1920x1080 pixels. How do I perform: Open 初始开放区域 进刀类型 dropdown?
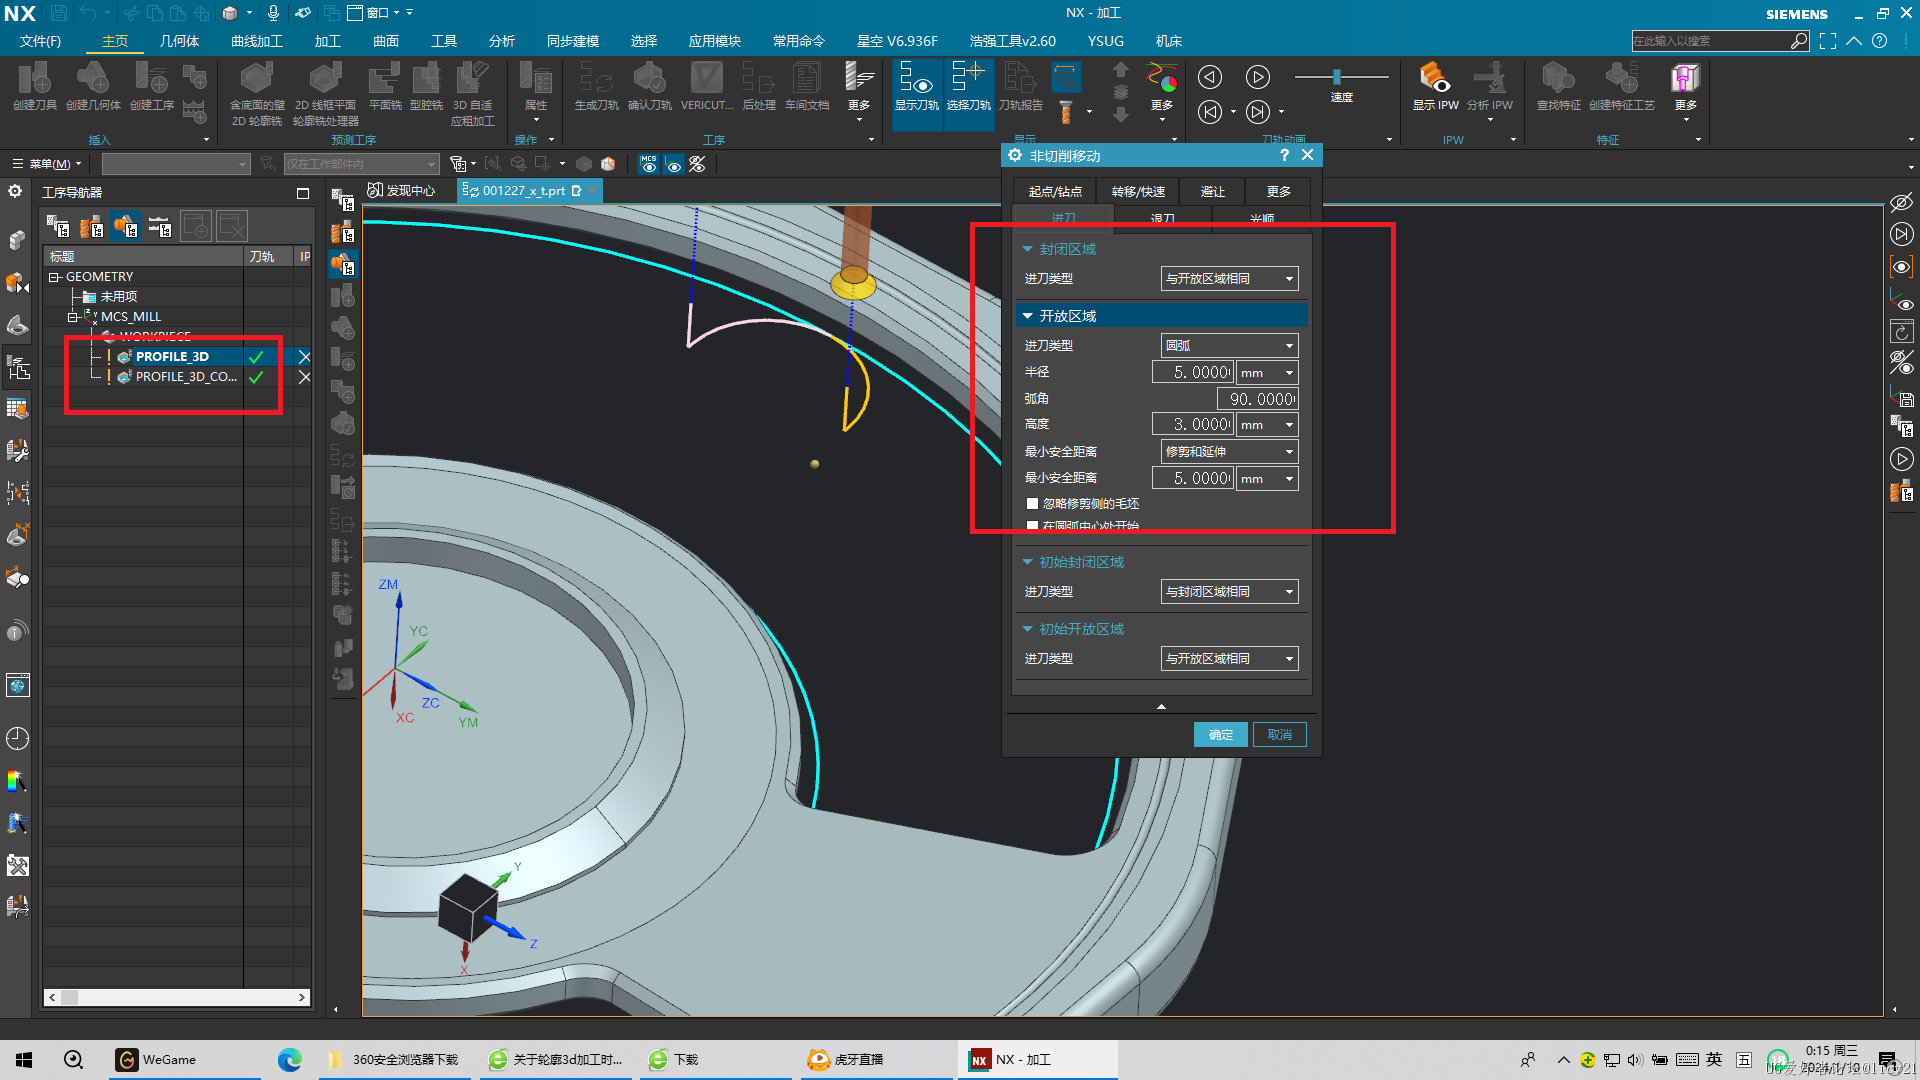1229,659
